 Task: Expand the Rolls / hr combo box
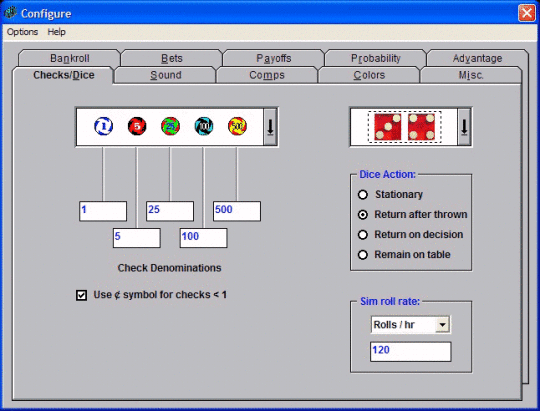pyautogui.click(x=443, y=325)
